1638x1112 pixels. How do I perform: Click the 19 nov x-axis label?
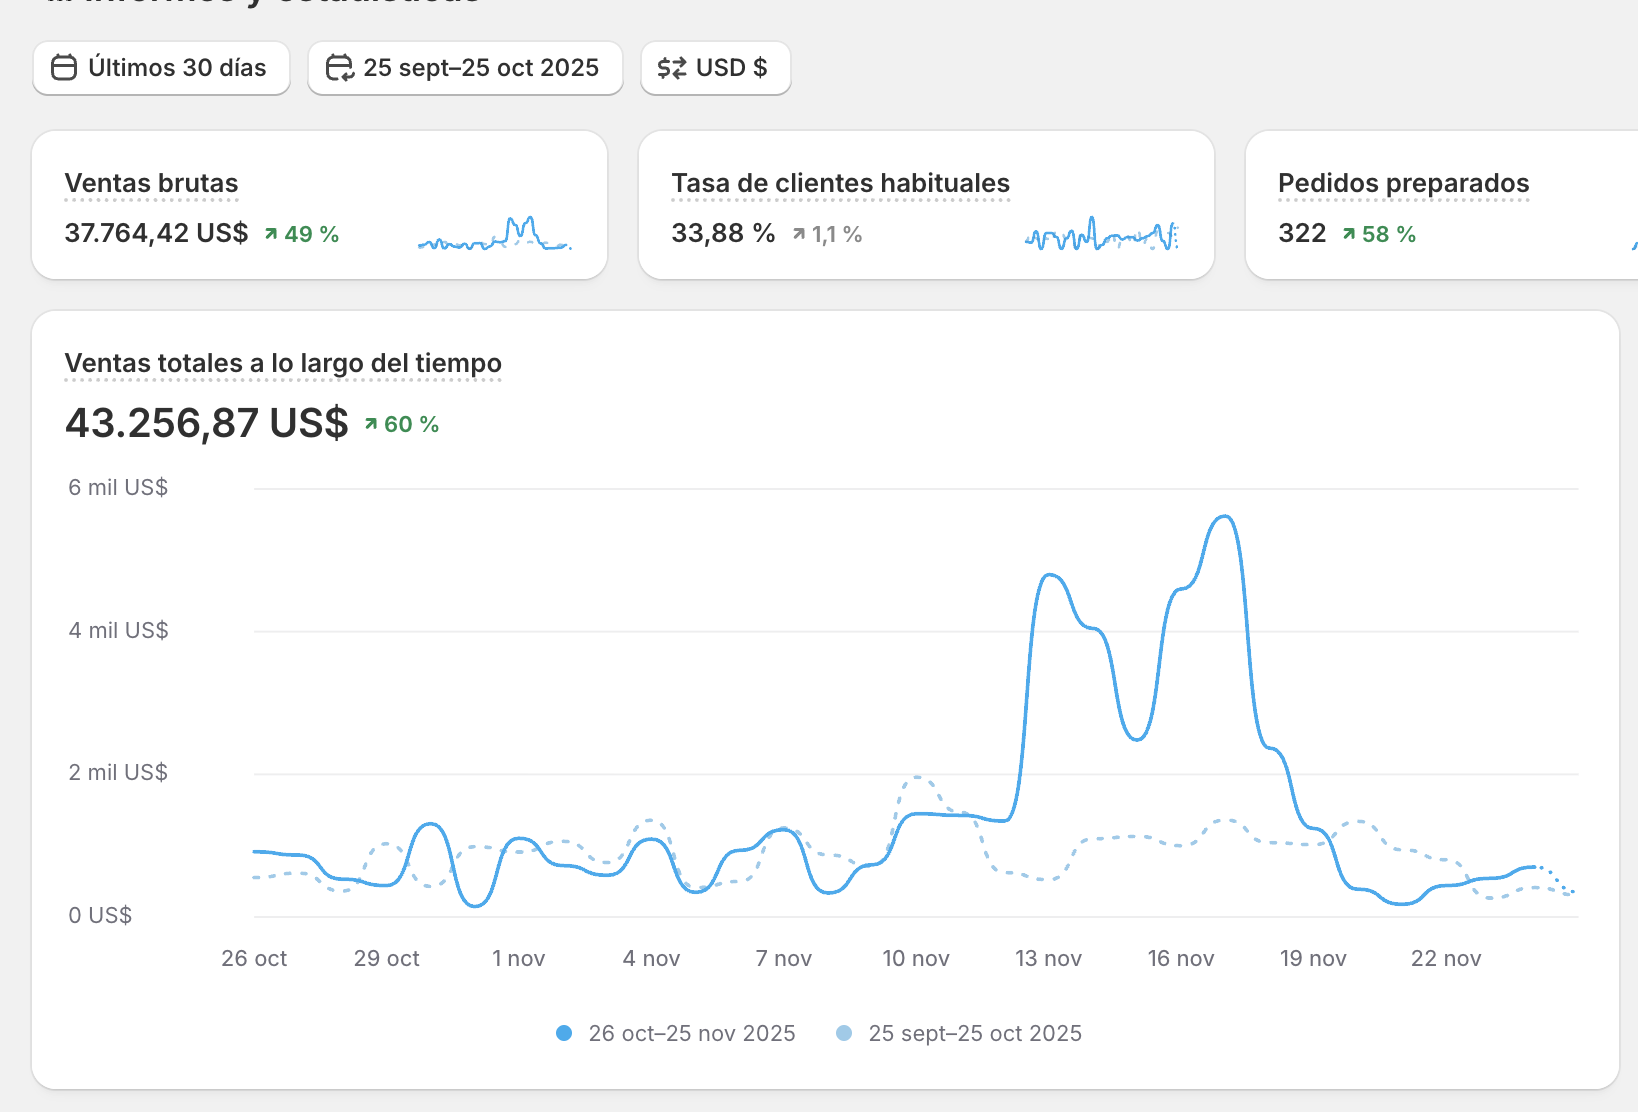tap(1313, 958)
